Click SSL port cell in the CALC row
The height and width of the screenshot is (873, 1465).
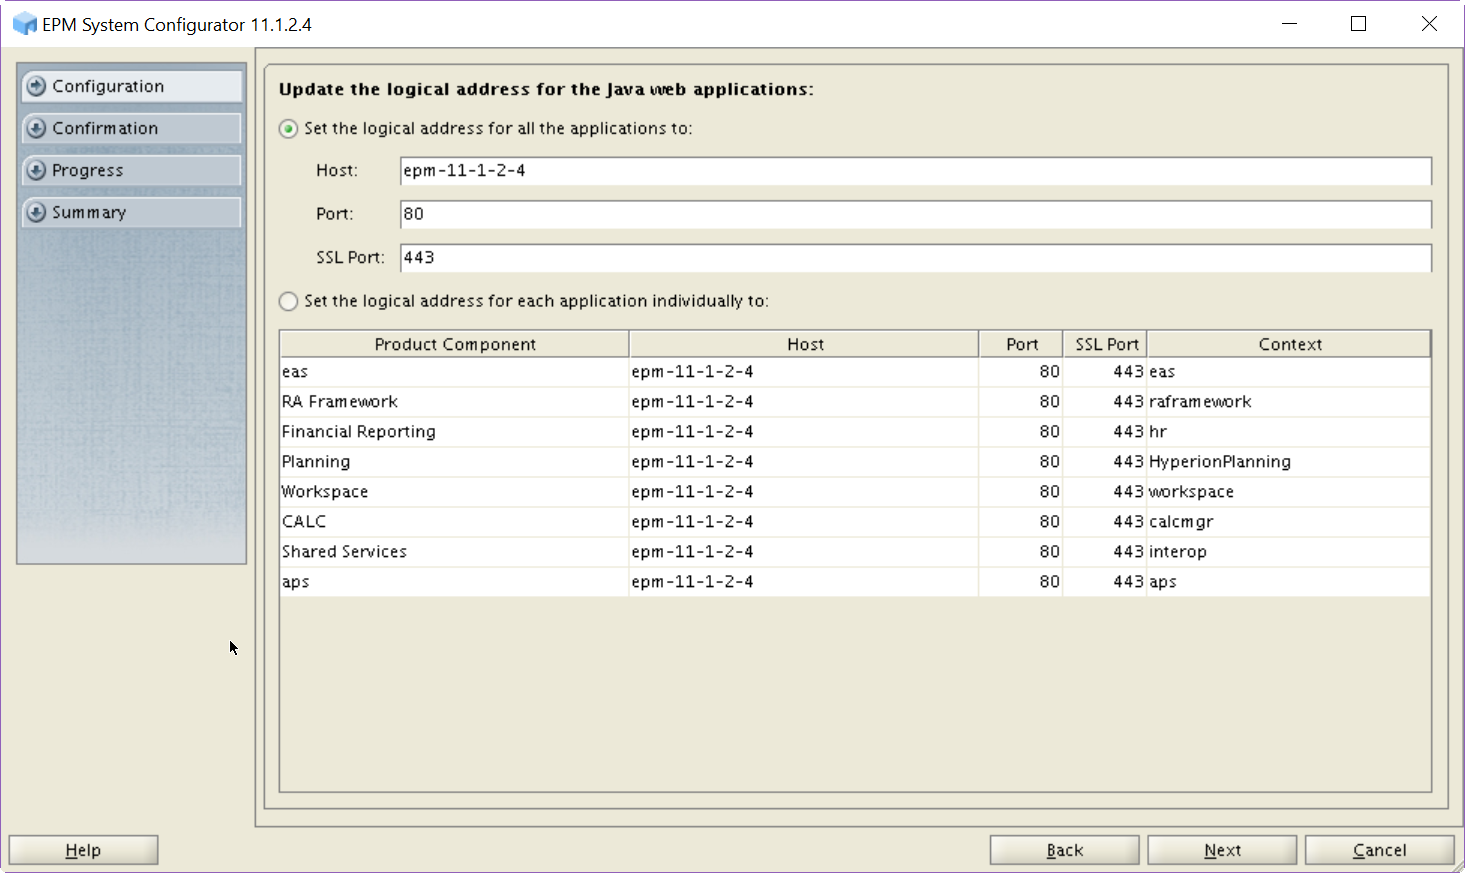click(x=1105, y=522)
